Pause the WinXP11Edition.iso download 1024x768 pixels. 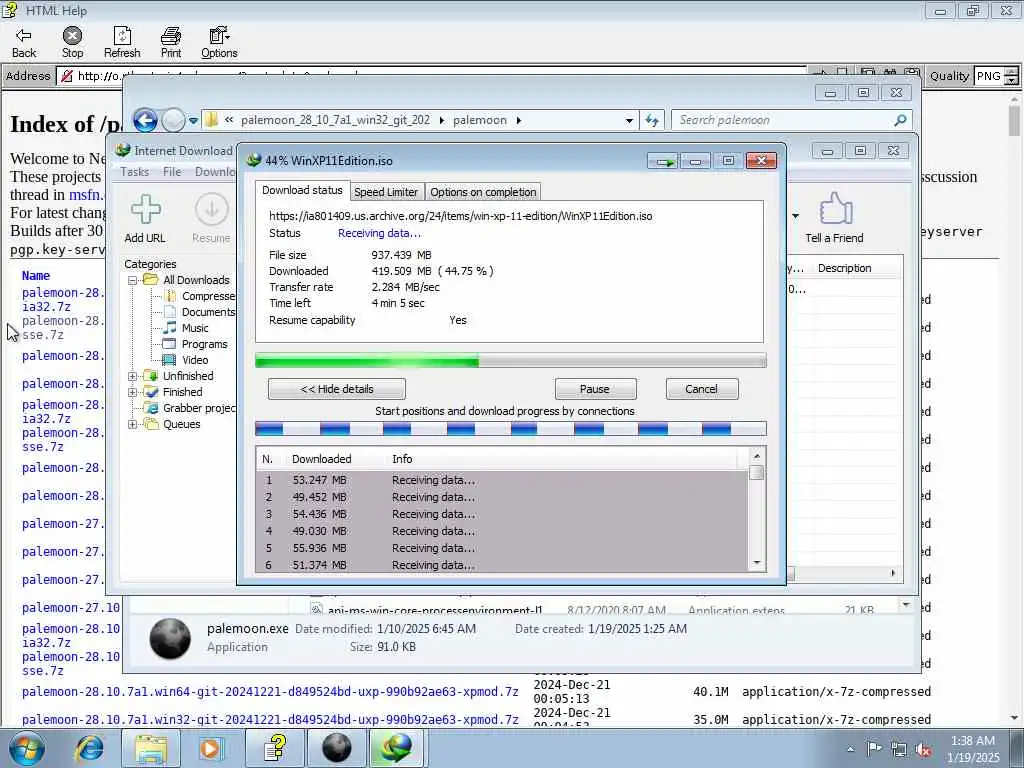(x=595, y=389)
